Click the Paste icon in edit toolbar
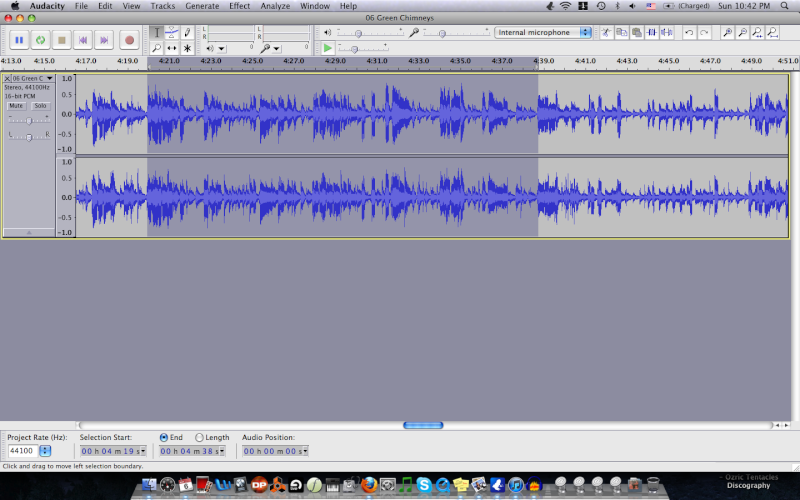 pos(637,33)
